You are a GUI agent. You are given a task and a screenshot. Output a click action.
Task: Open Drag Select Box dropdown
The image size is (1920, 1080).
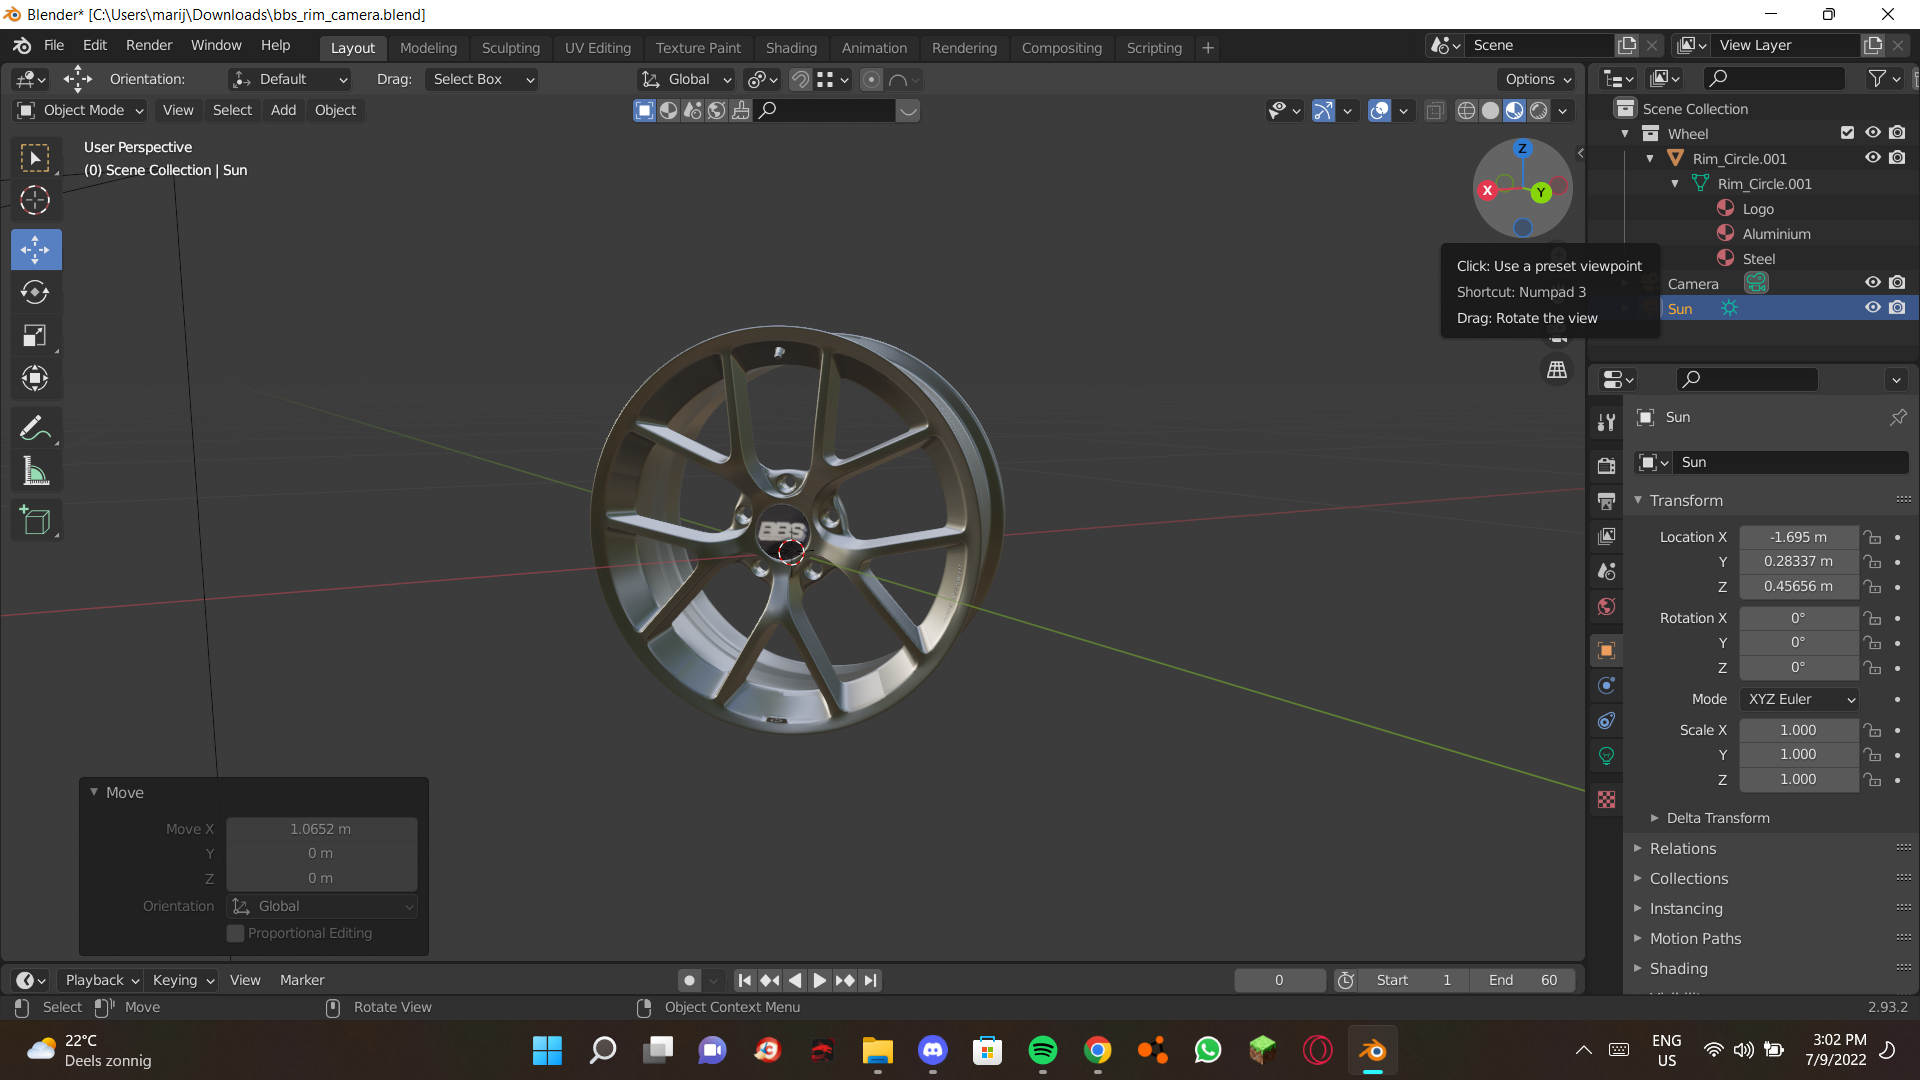pyautogui.click(x=481, y=79)
